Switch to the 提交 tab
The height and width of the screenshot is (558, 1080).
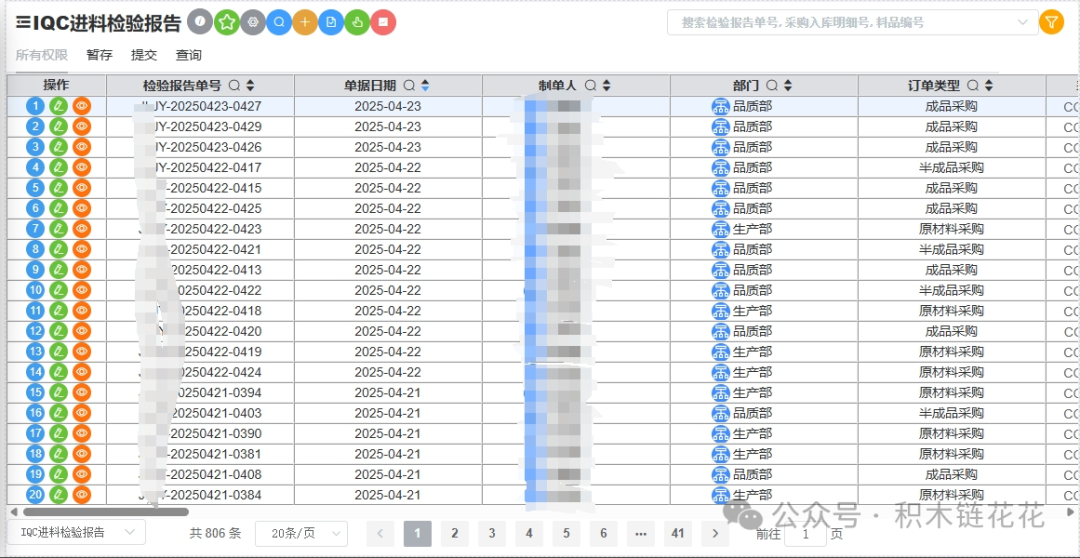pos(144,55)
